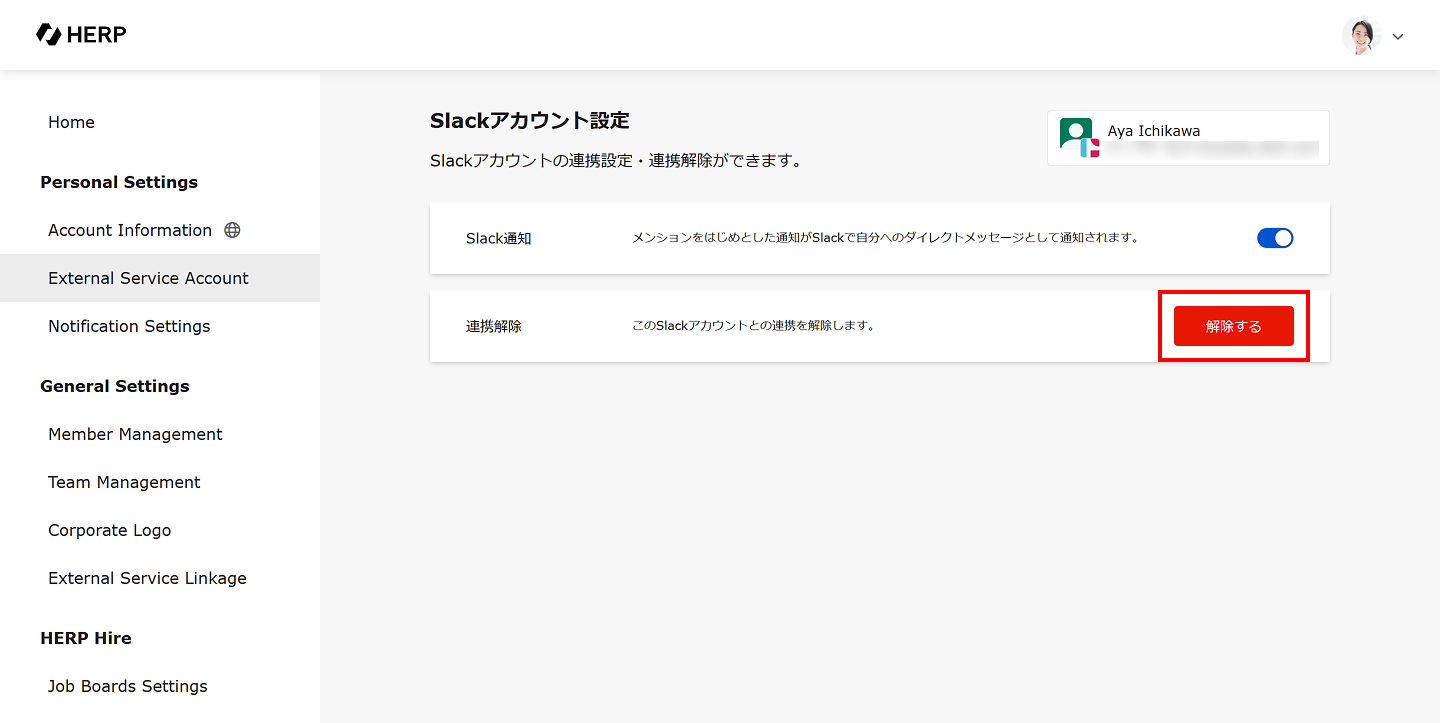Select External Service Account menu item

[x=160, y=278]
